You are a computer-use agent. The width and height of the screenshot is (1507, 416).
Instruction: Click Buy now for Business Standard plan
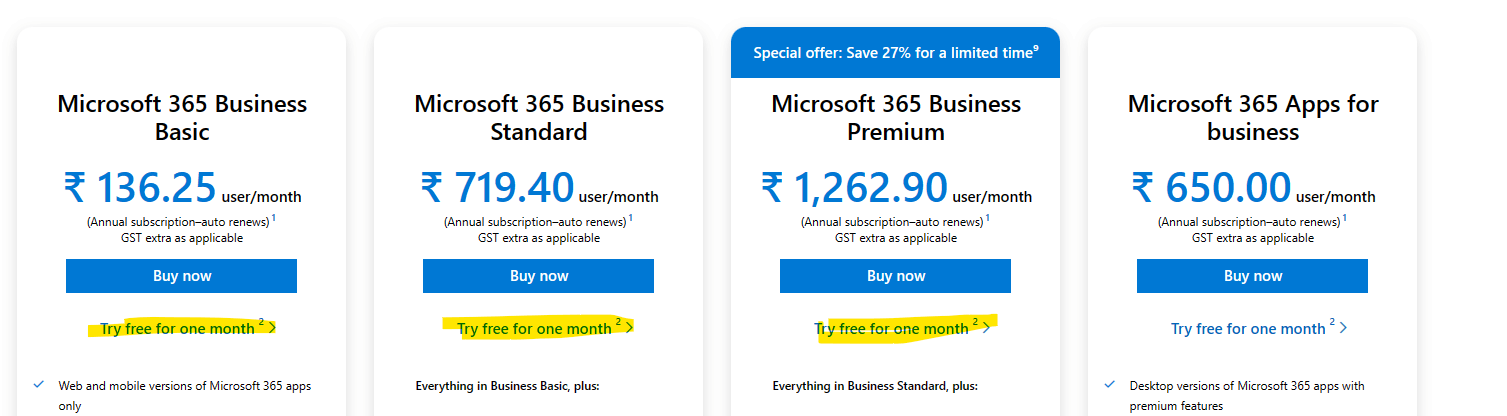538,276
